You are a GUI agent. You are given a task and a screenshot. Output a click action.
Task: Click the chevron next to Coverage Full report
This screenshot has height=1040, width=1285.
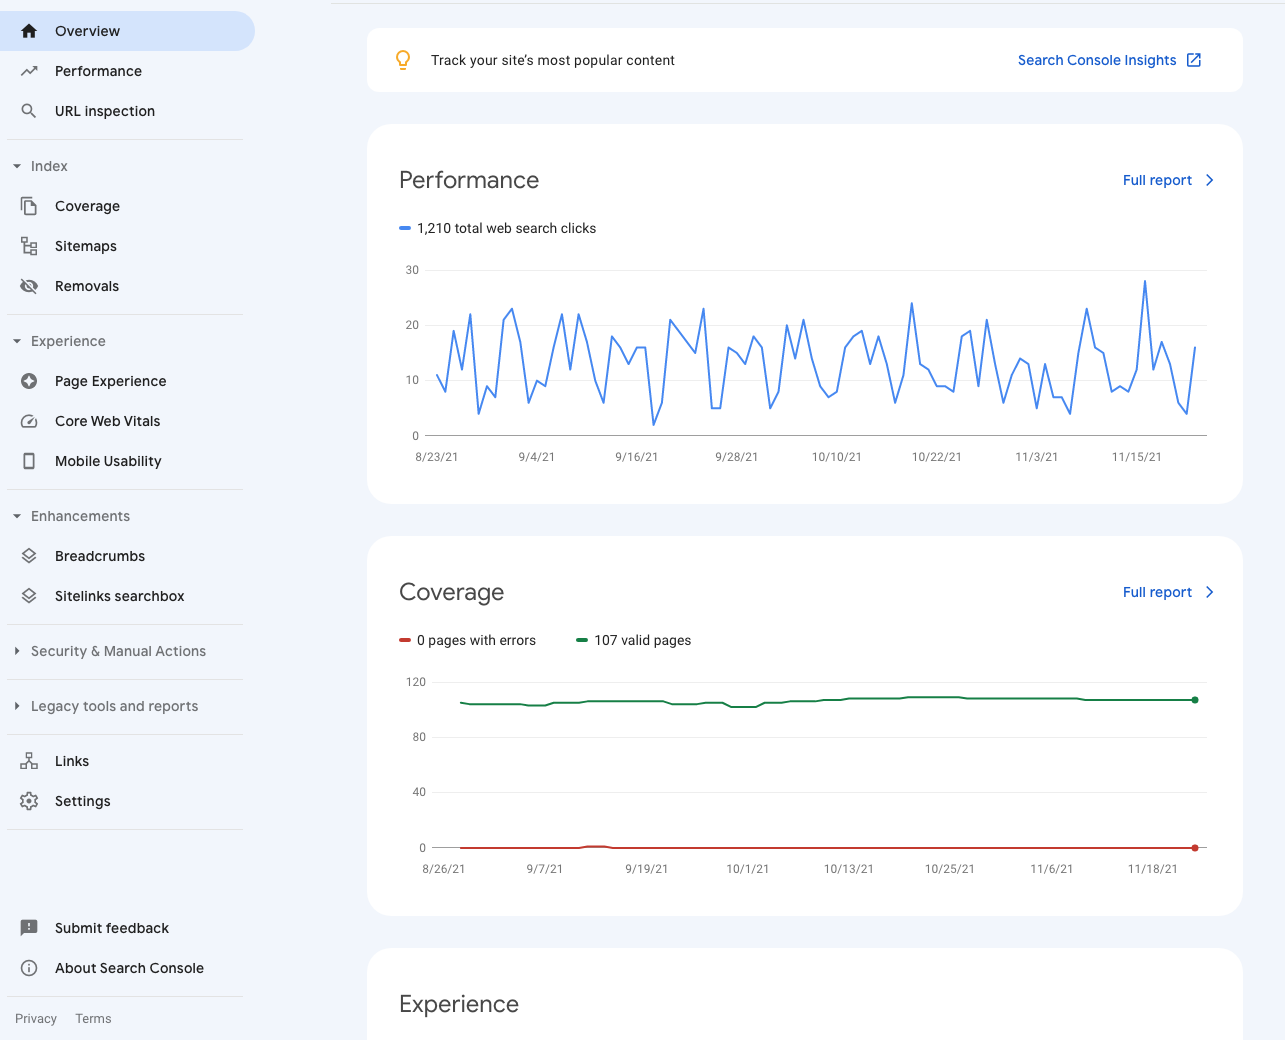coord(1209,592)
